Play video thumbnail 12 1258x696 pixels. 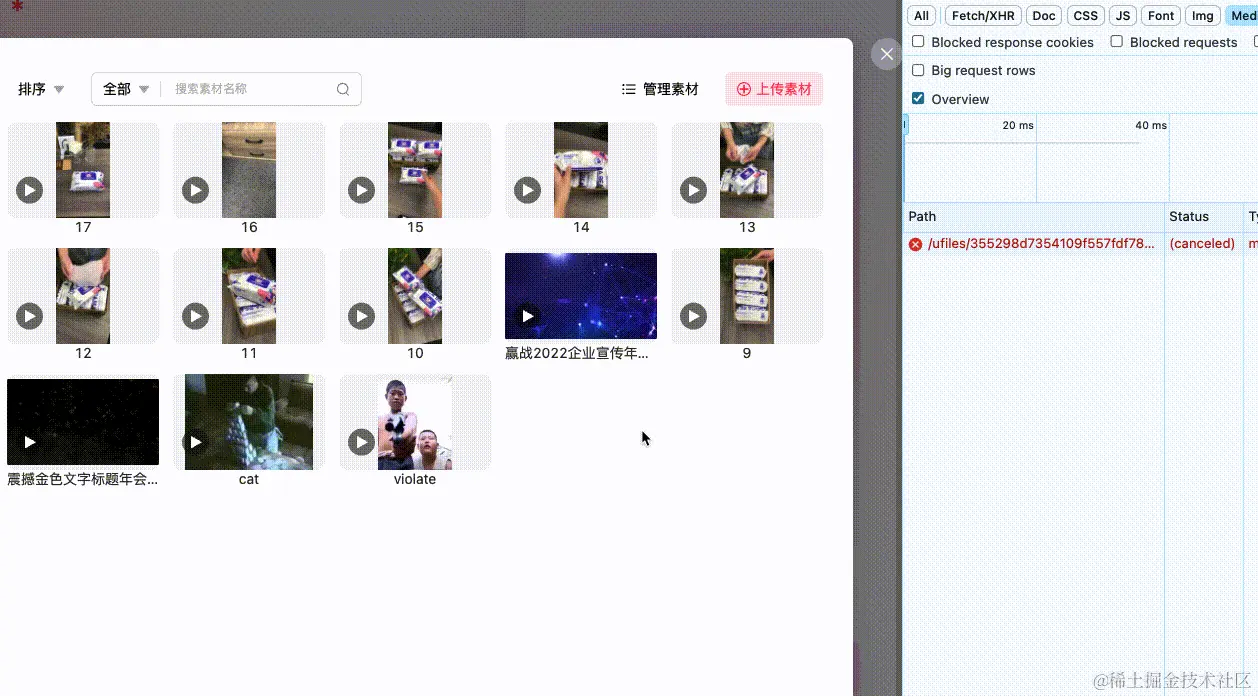[30, 316]
